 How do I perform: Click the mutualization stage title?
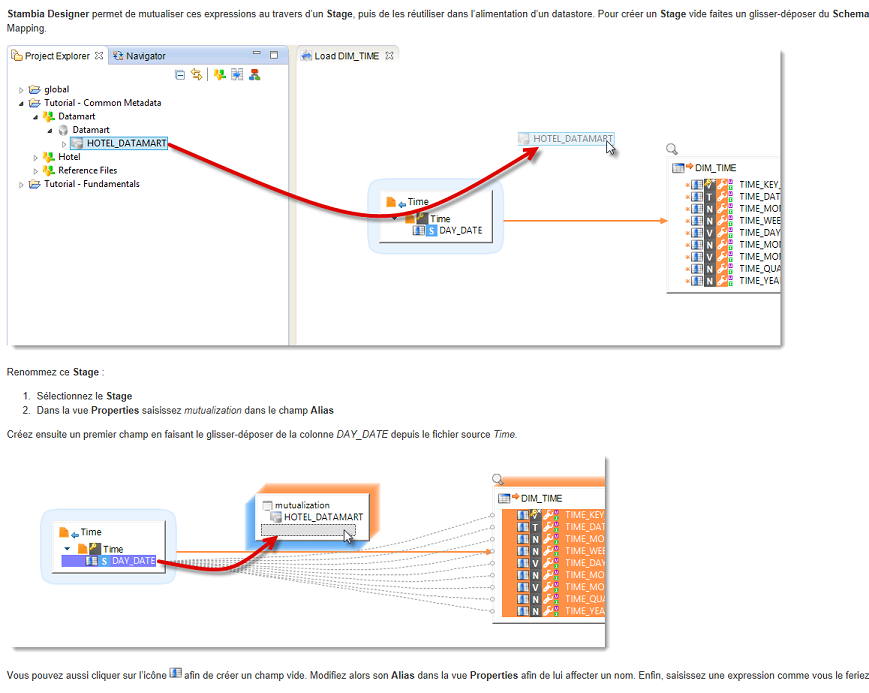pos(302,505)
